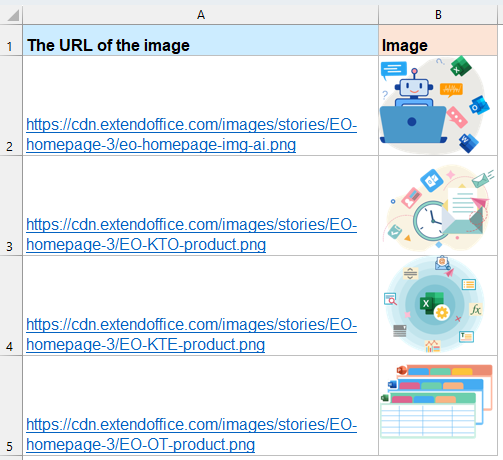Click the Outlook icon in clock image
Viewport: 503px width, 460px height.
coord(432,180)
